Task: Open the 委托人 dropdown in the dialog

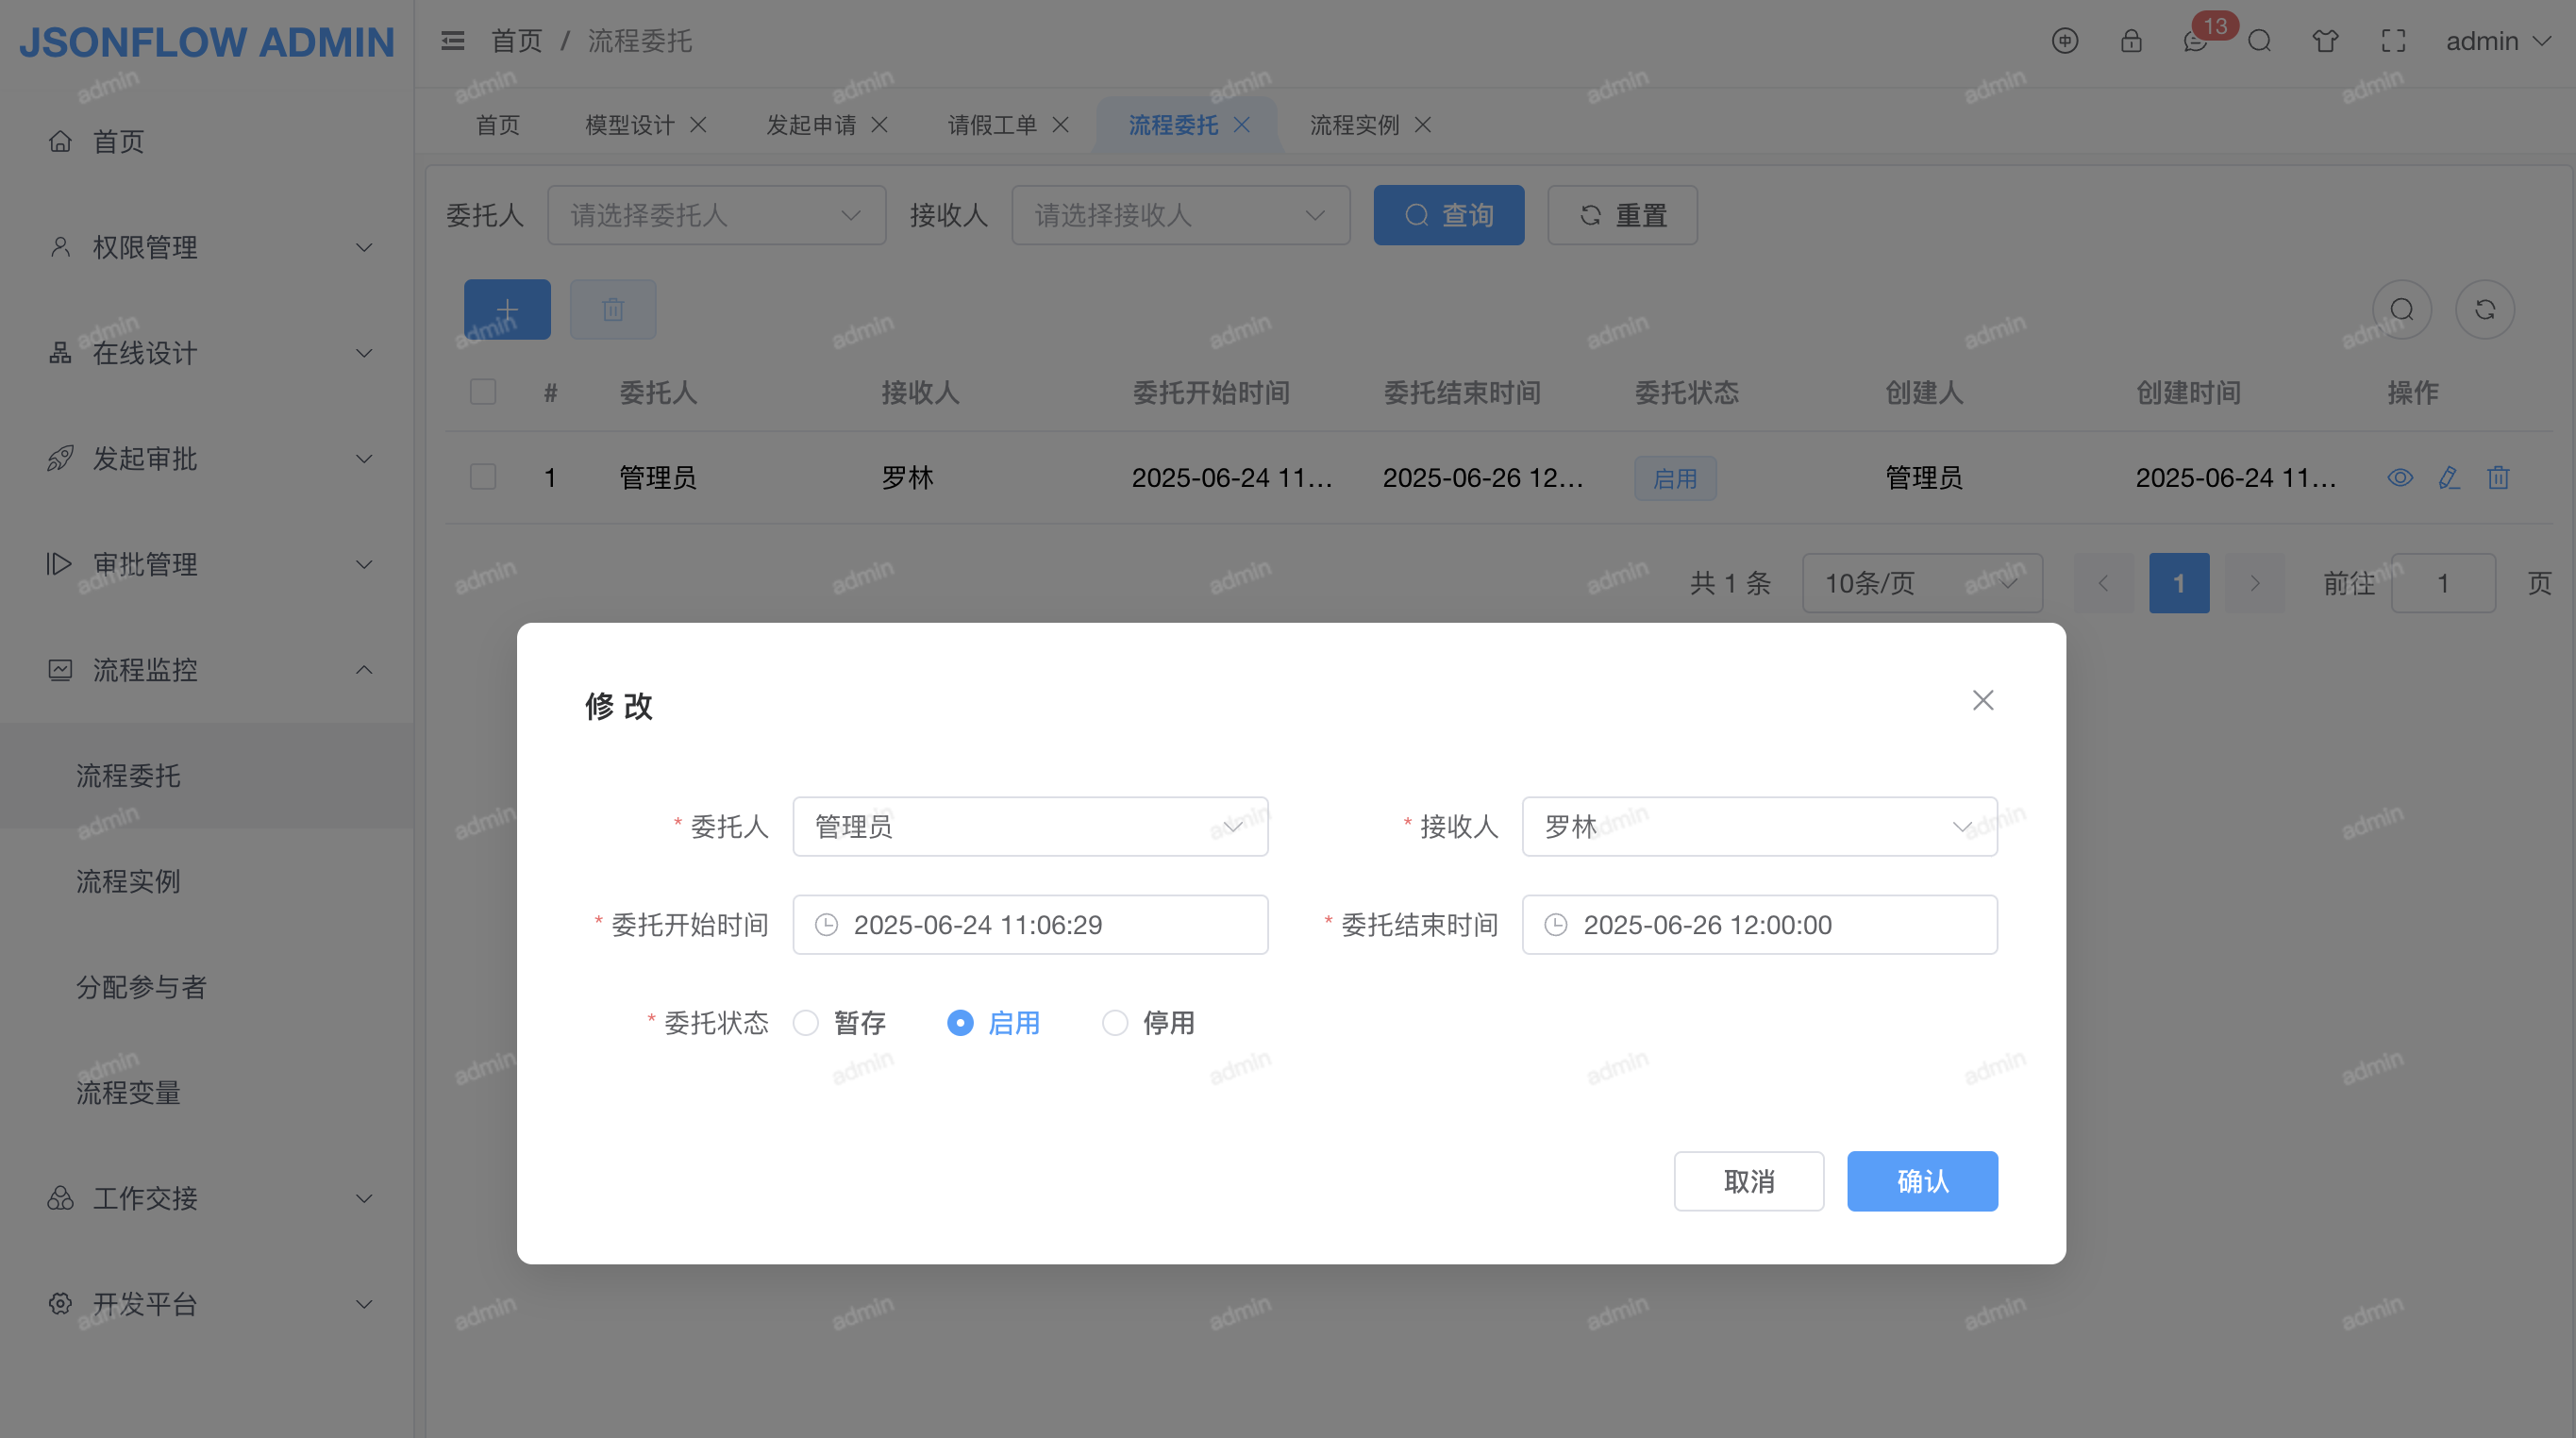Action: (x=1030, y=826)
